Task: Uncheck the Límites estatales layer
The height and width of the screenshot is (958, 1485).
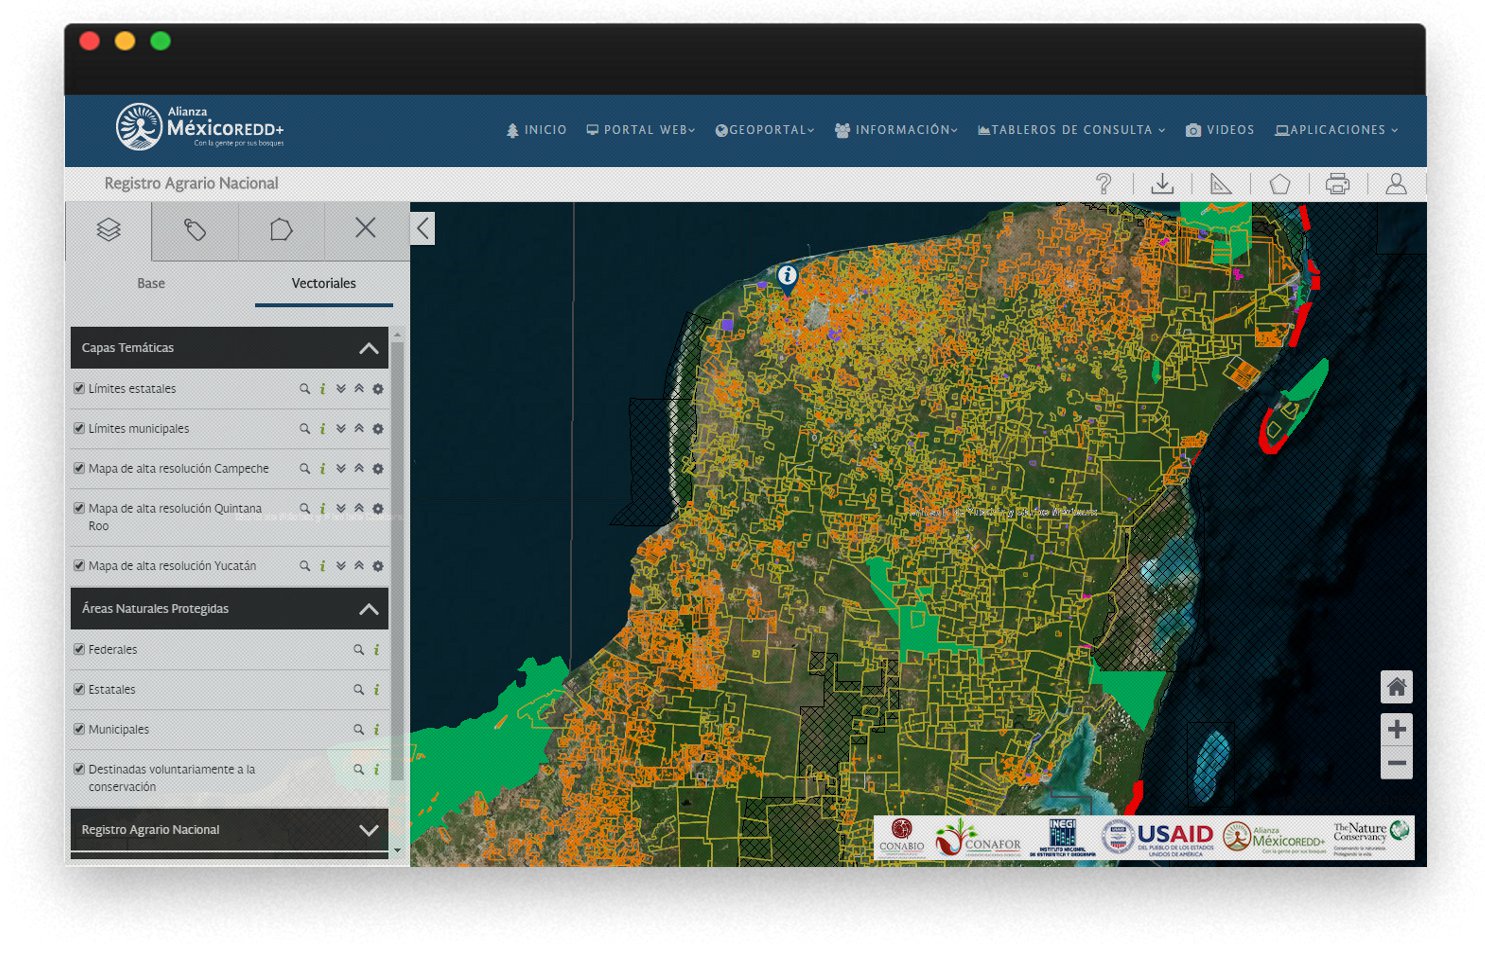Action: click(x=79, y=388)
